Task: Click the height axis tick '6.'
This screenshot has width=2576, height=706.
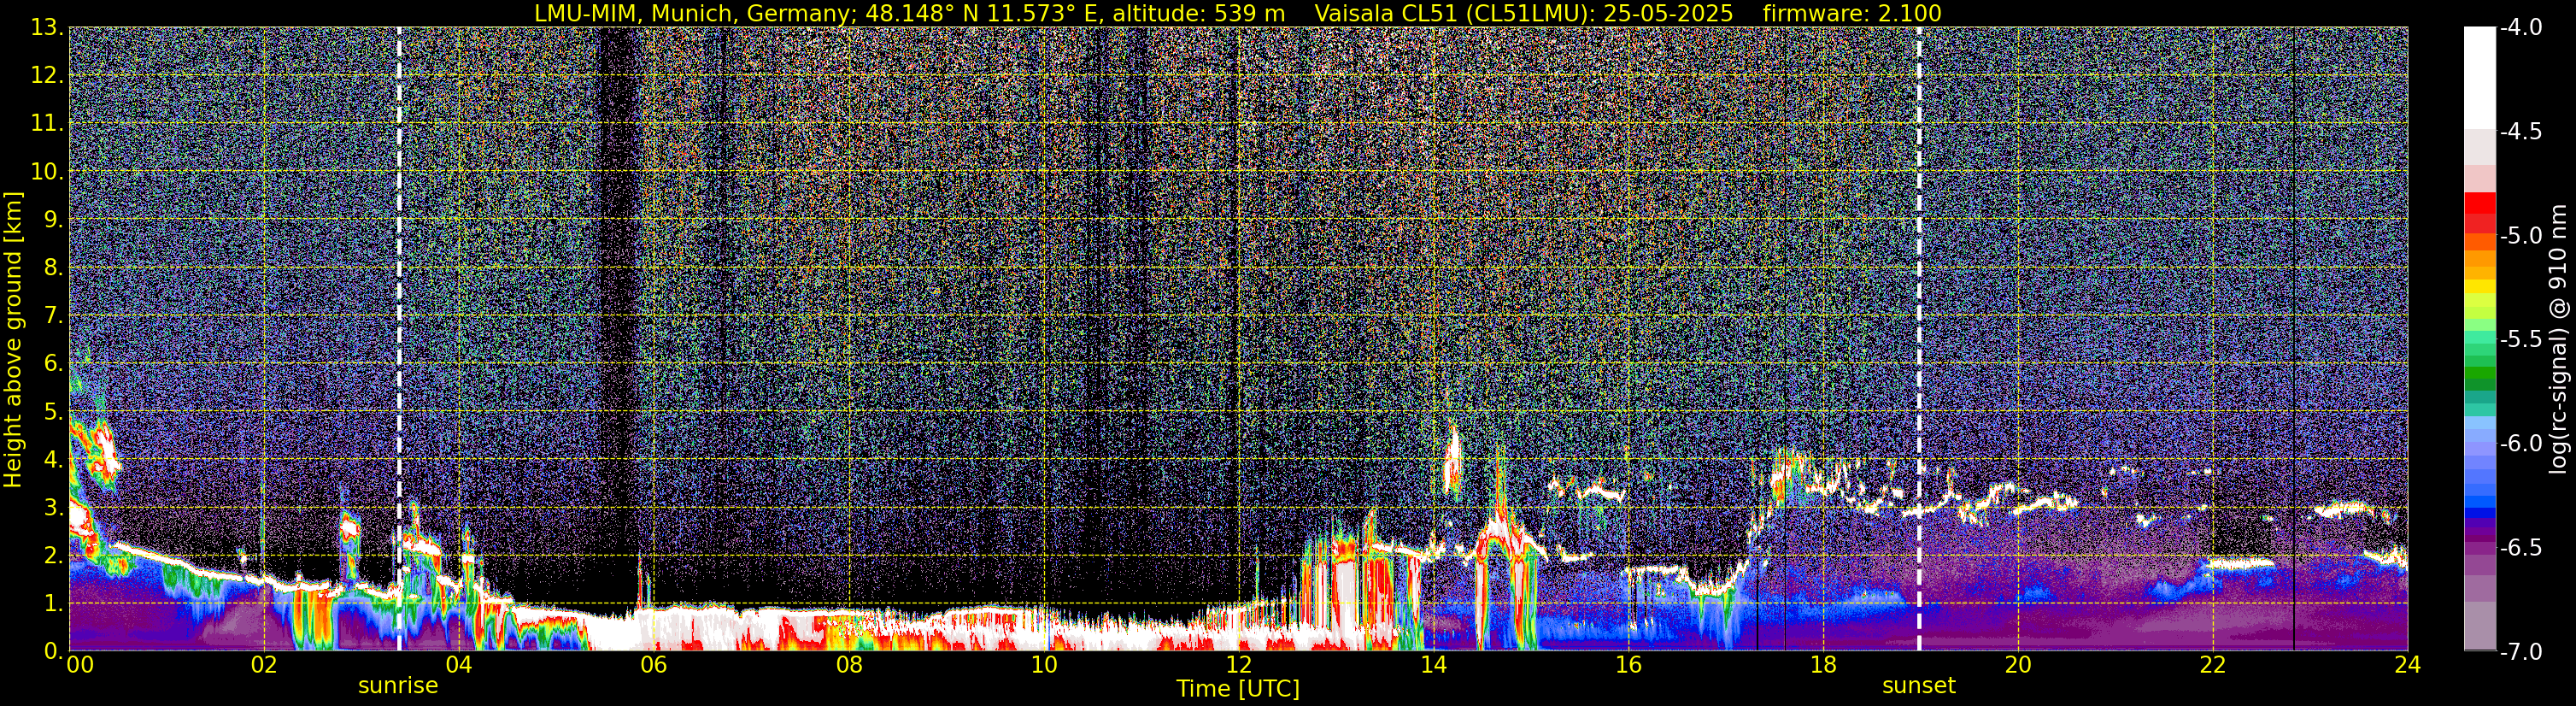Action: [54, 364]
